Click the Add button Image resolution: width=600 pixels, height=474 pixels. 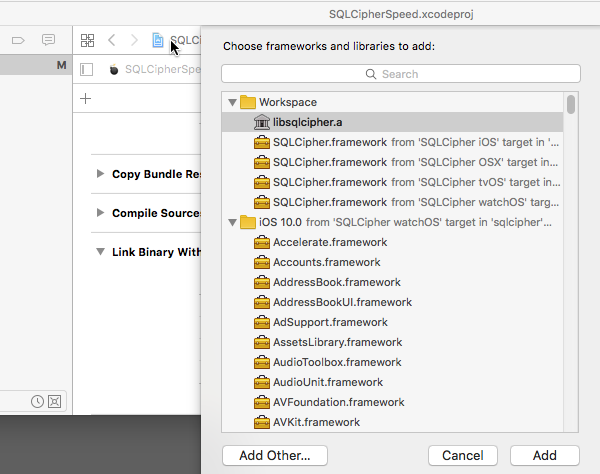pos(545,455)
